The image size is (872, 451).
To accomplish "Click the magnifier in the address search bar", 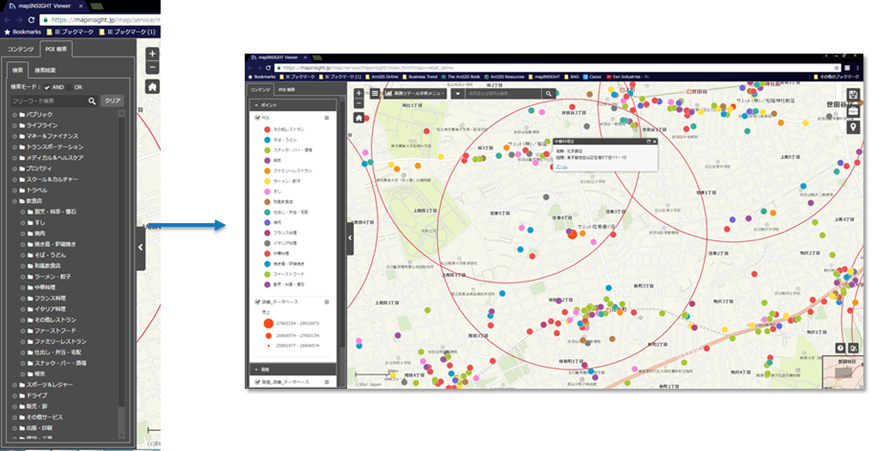I will pyautogui.click(x=548, y=94).
